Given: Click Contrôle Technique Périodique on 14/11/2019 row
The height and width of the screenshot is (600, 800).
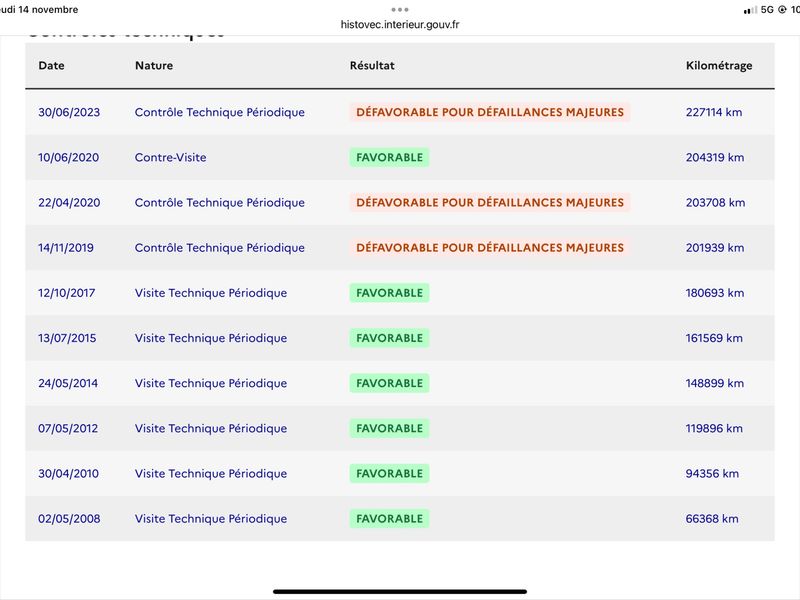Looking at the screenshot, I should [219, 247].
